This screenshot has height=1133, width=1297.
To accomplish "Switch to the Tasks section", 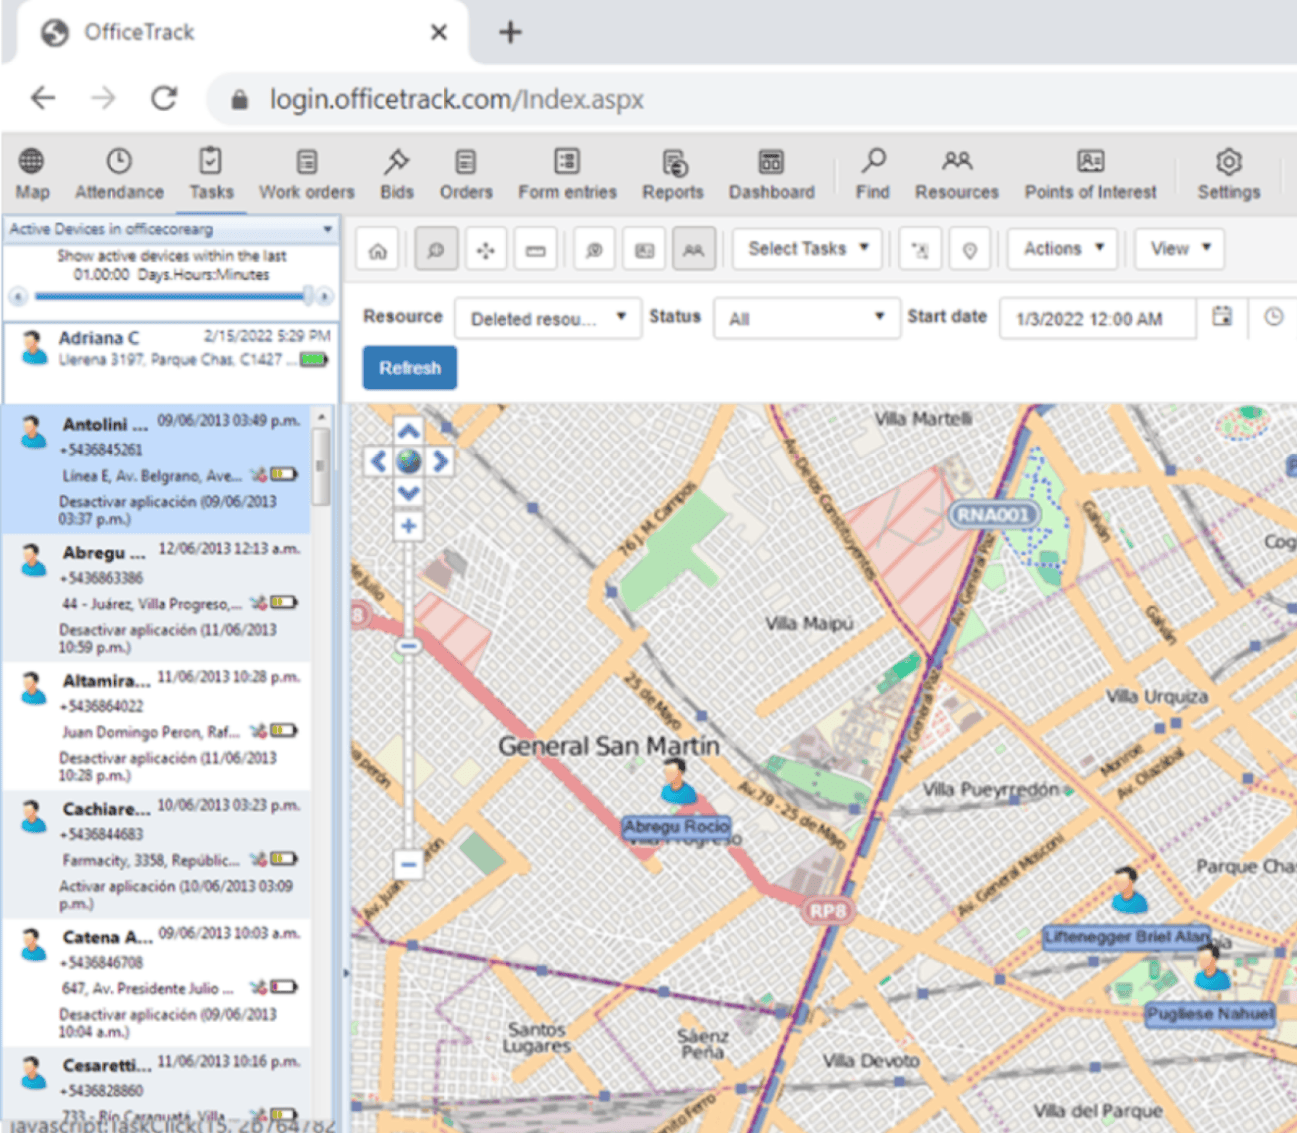I will coord(211,174).
